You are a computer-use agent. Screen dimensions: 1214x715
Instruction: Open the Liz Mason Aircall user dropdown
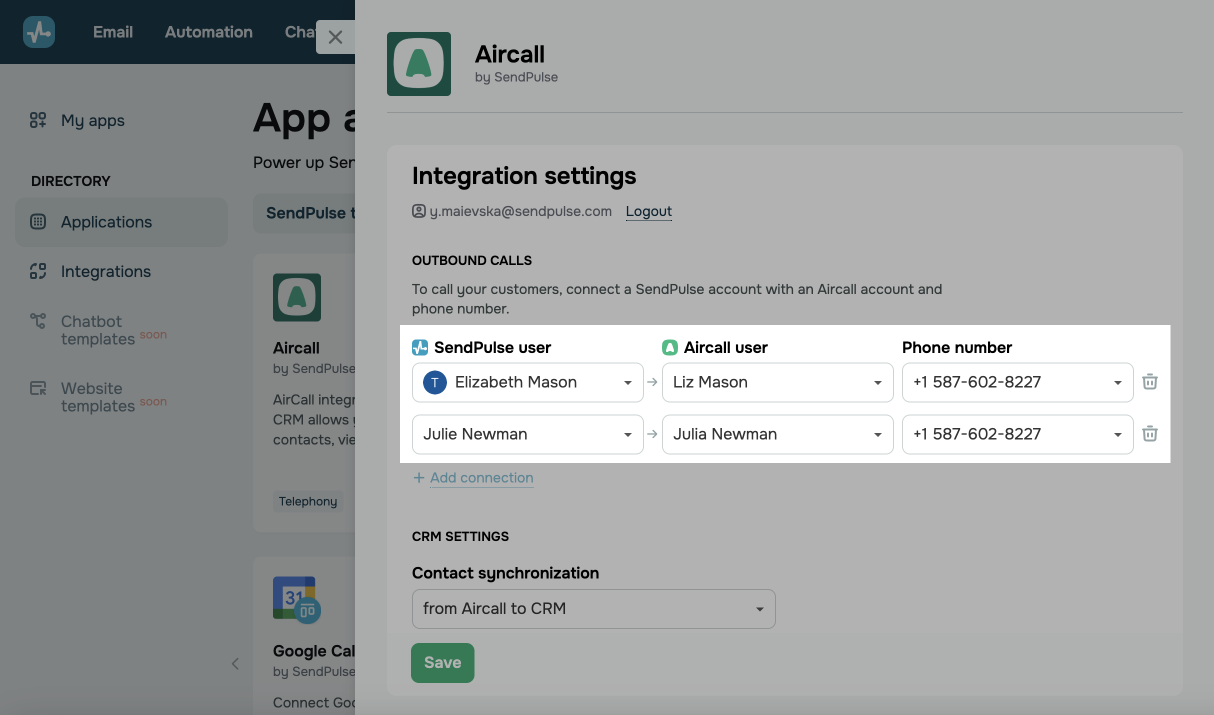tap(778, 382)
